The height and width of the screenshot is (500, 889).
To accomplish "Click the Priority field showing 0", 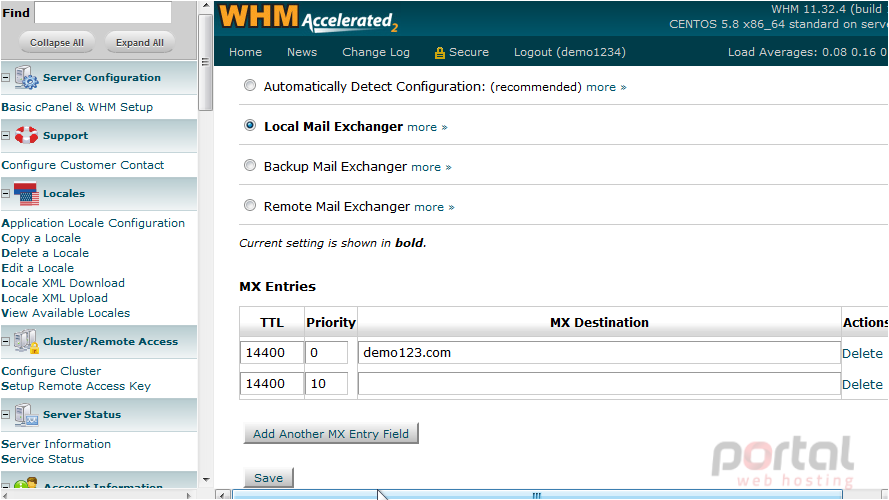I will pos(327,353).
